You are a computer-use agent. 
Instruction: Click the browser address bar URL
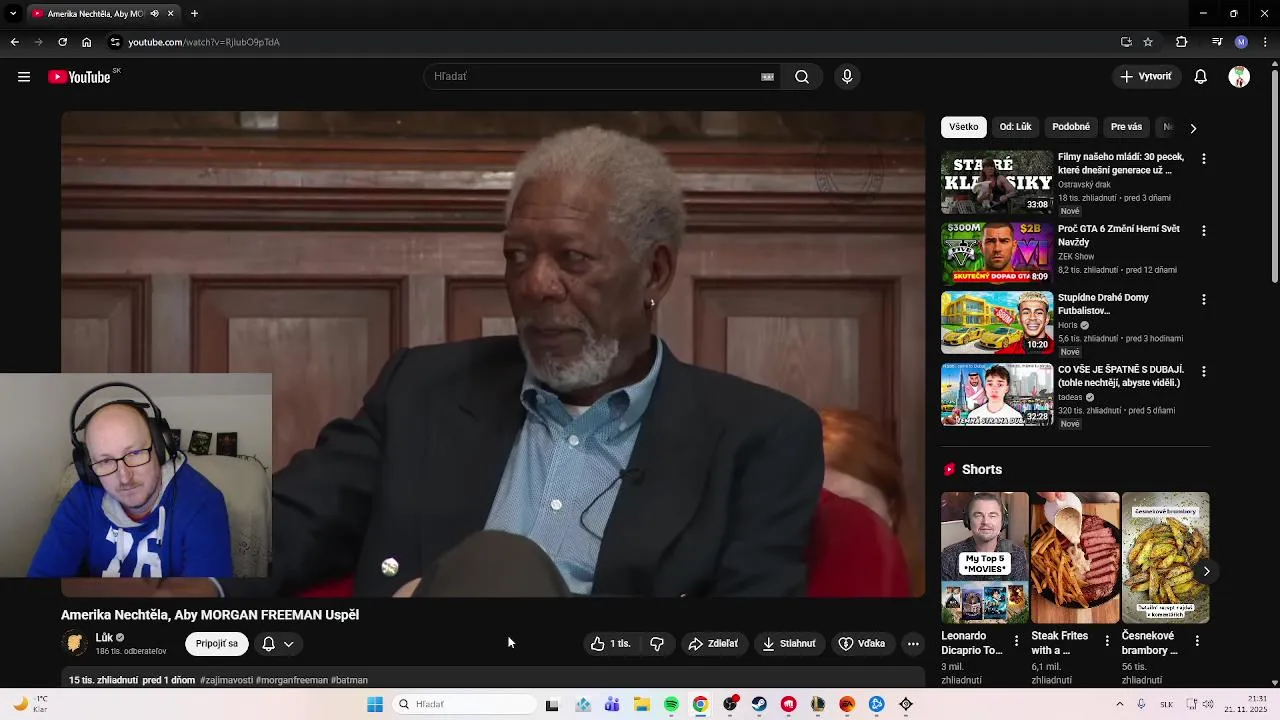click(x=204, y=42)
